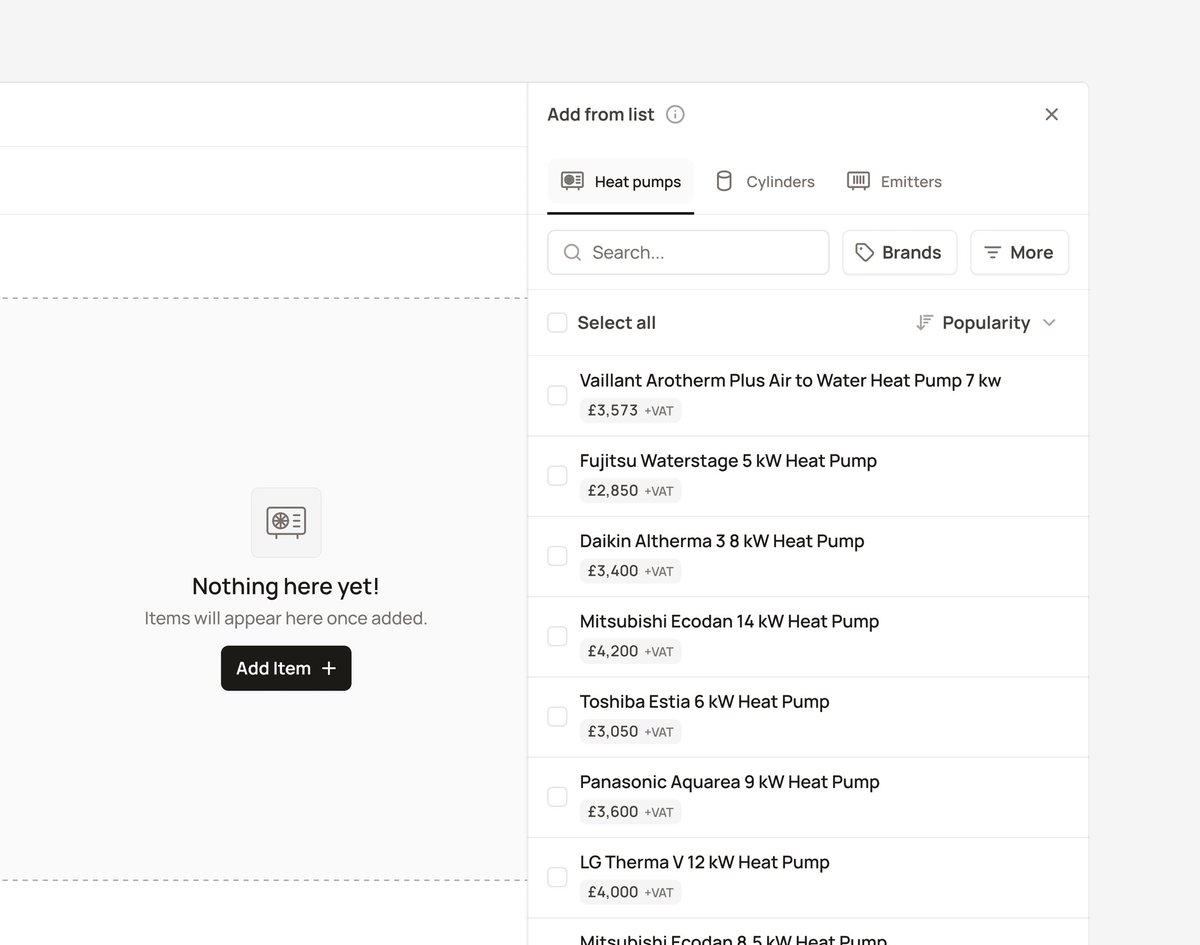Click the £4,200 +VAT price tag
This screenshot has width=1200, height=945.
(630, 651)
